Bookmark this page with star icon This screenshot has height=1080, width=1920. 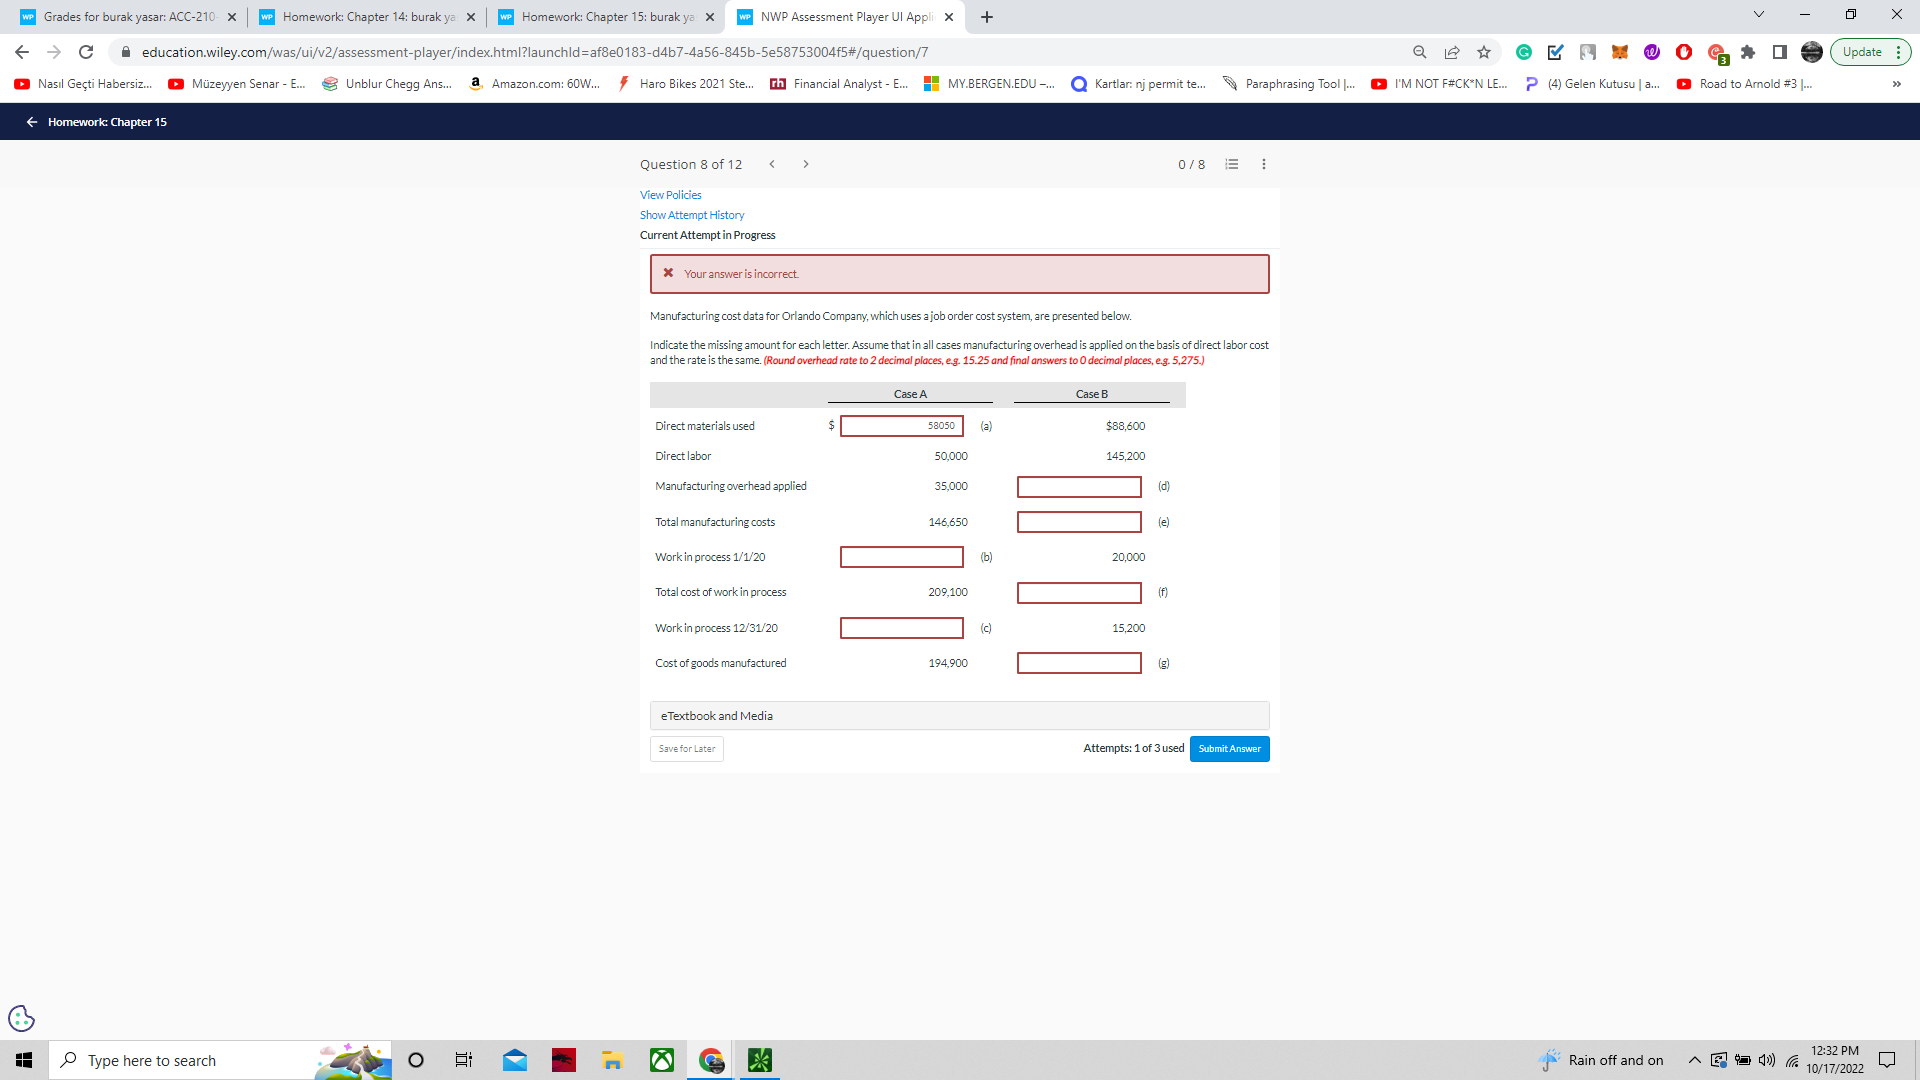[1484, 52]
